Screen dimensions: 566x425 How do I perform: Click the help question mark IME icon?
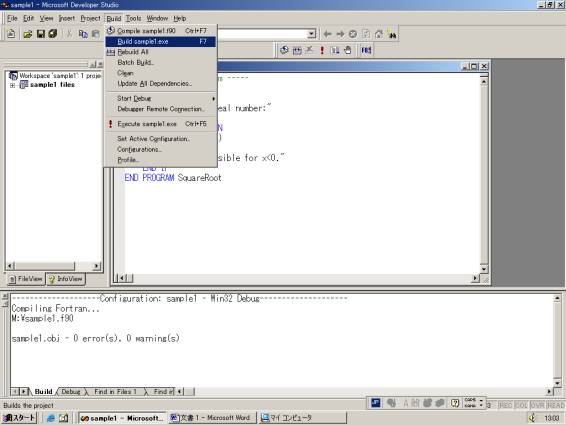[x=455, y=403]
